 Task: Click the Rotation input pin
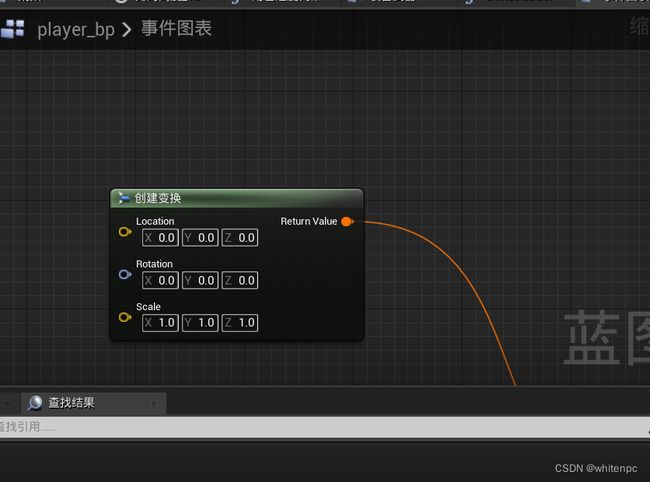pos(125,274)
